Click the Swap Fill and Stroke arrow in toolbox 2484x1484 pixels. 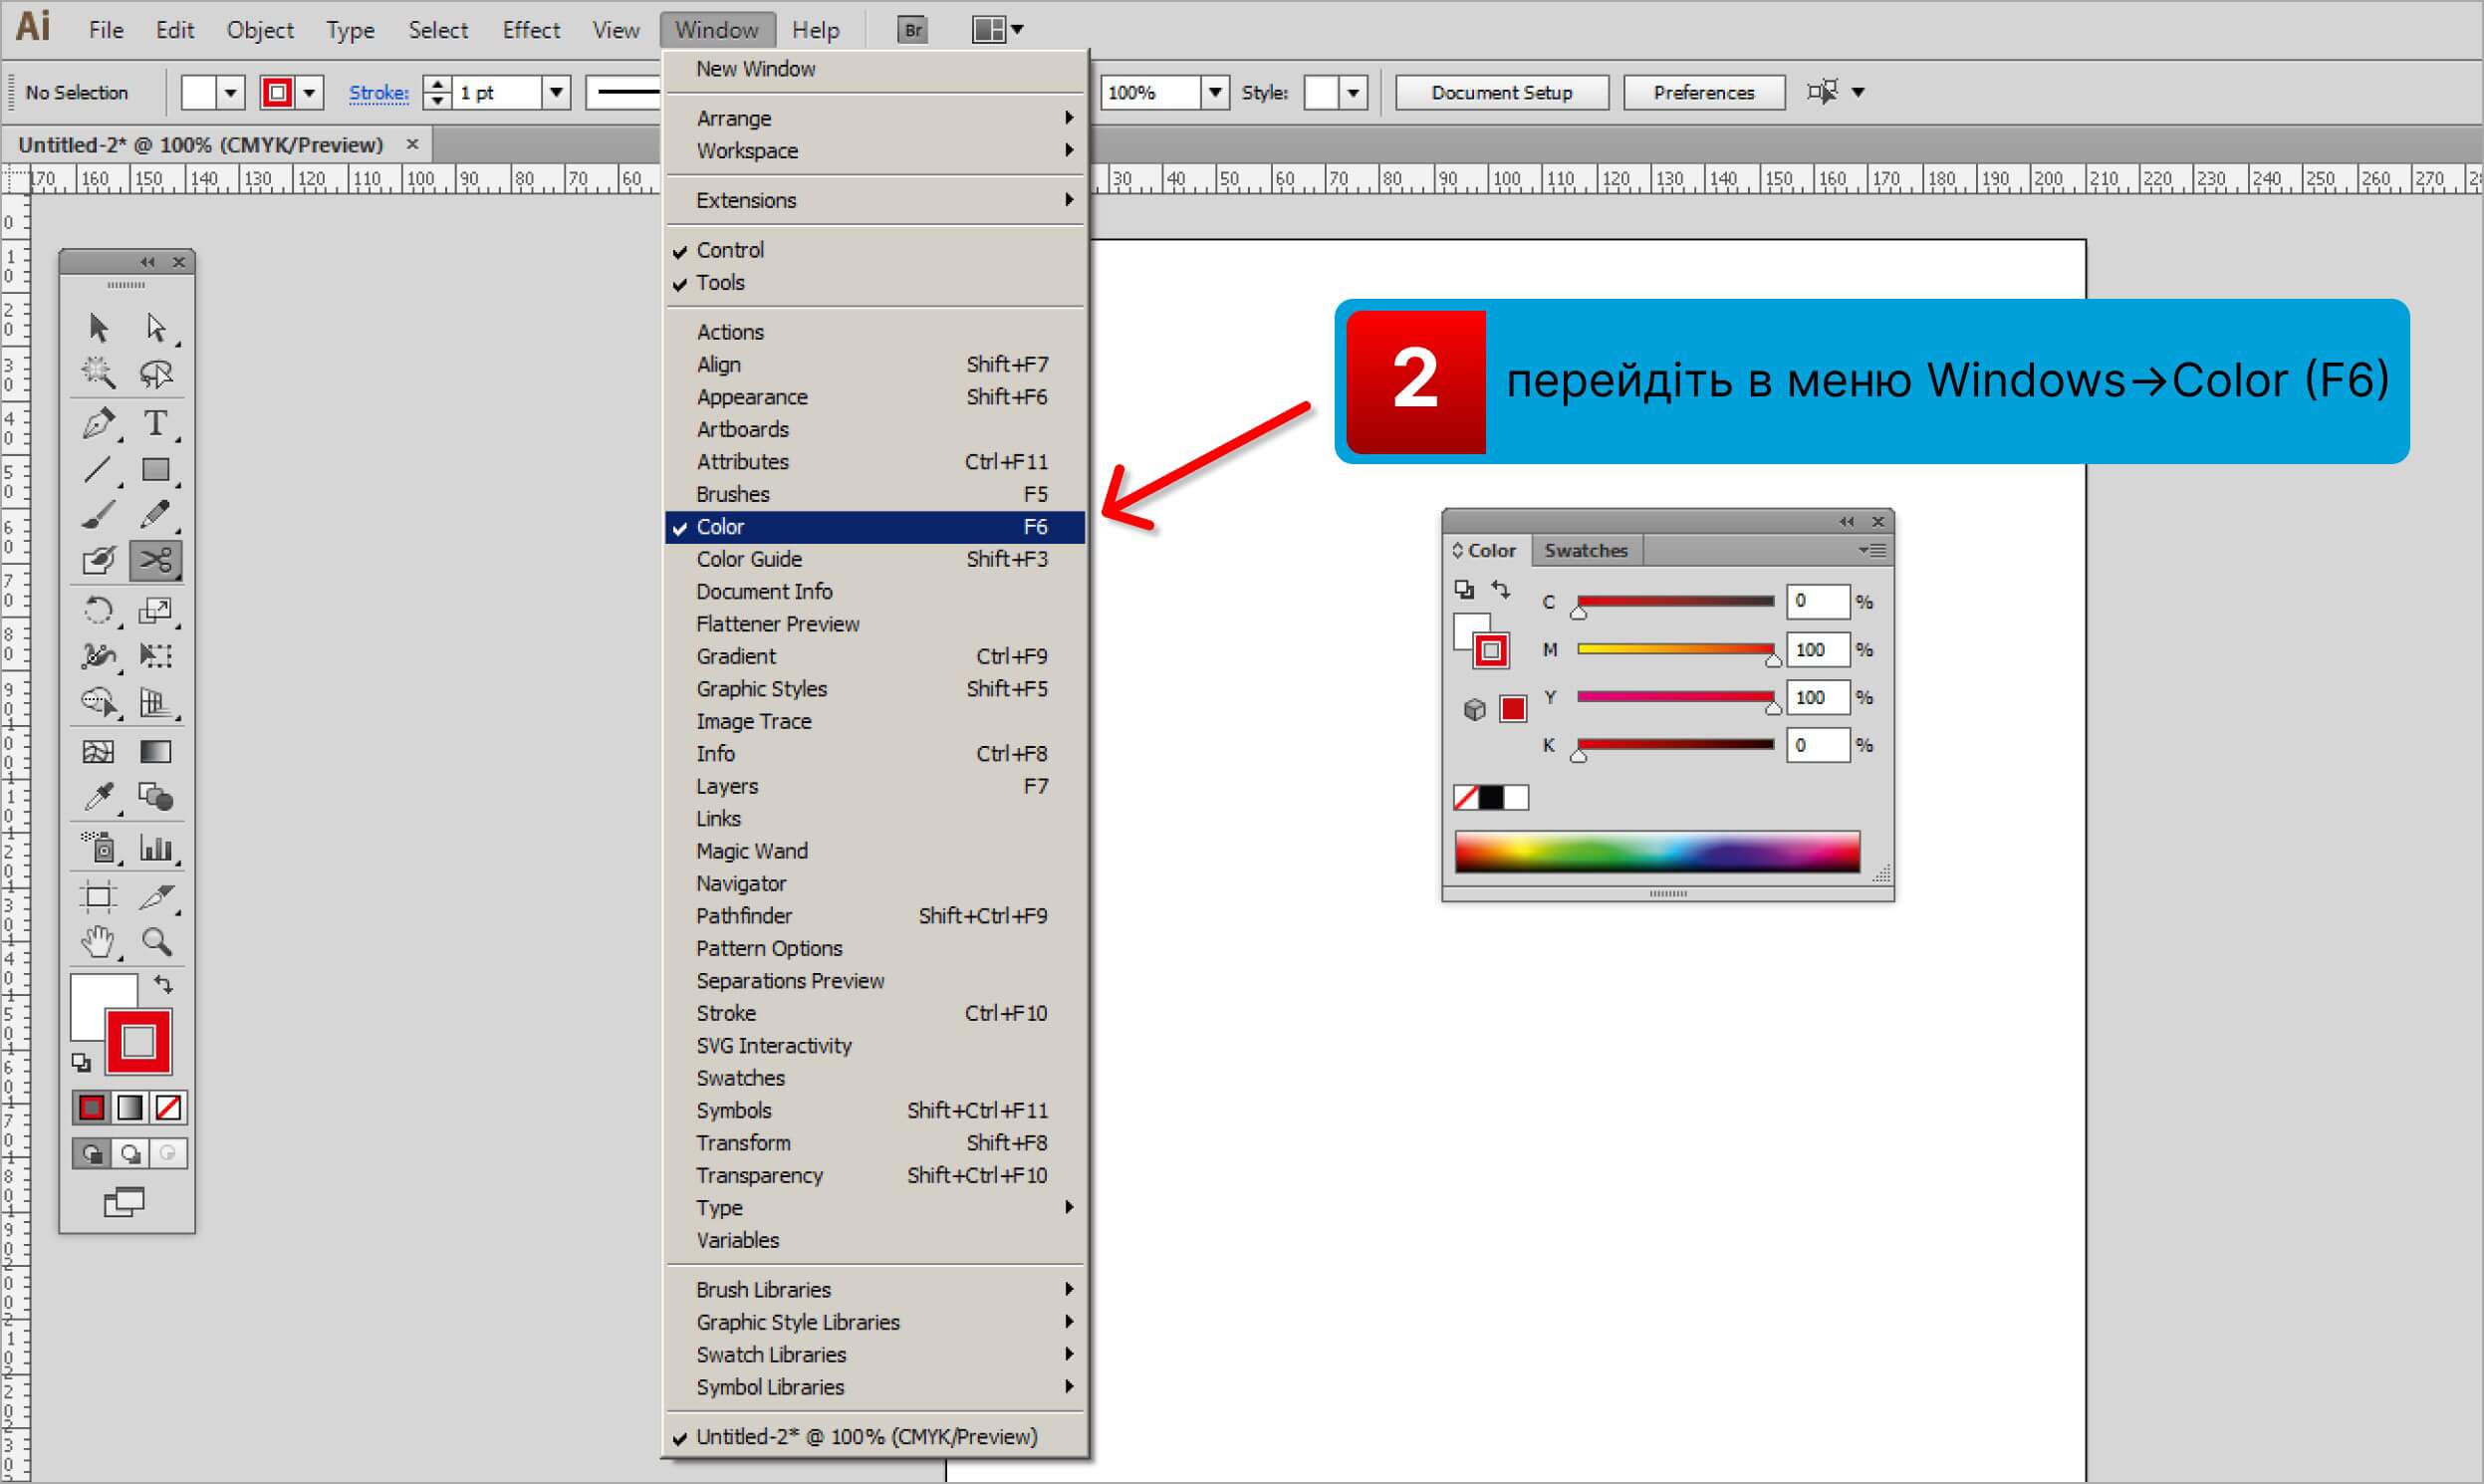pos(163,985)
